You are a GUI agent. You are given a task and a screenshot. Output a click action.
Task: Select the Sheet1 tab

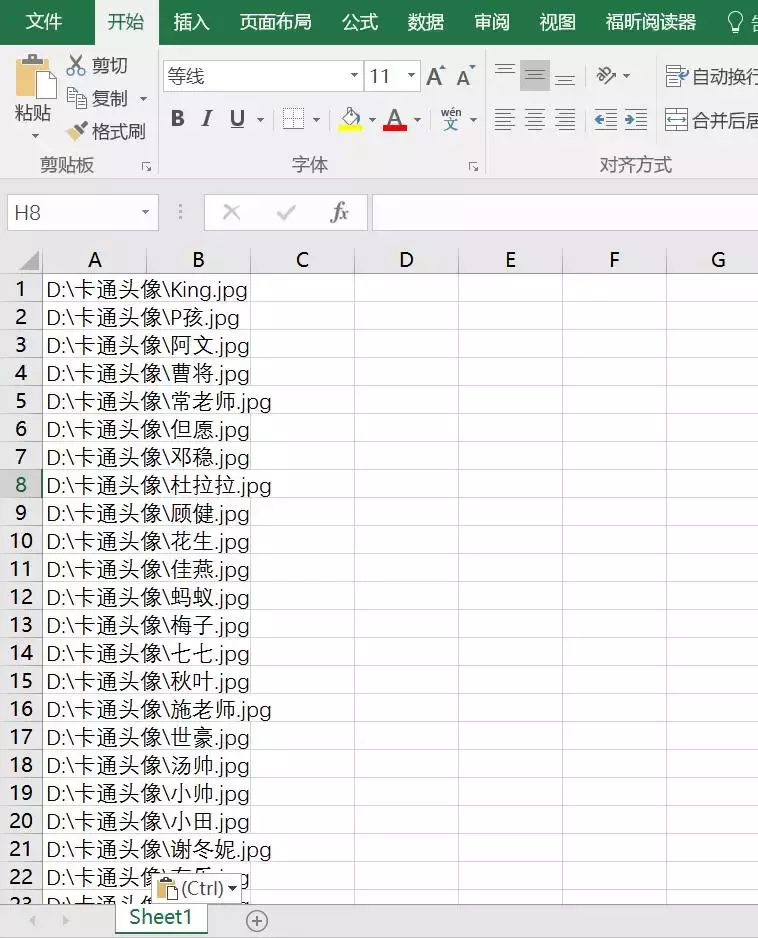pos(161,917)
